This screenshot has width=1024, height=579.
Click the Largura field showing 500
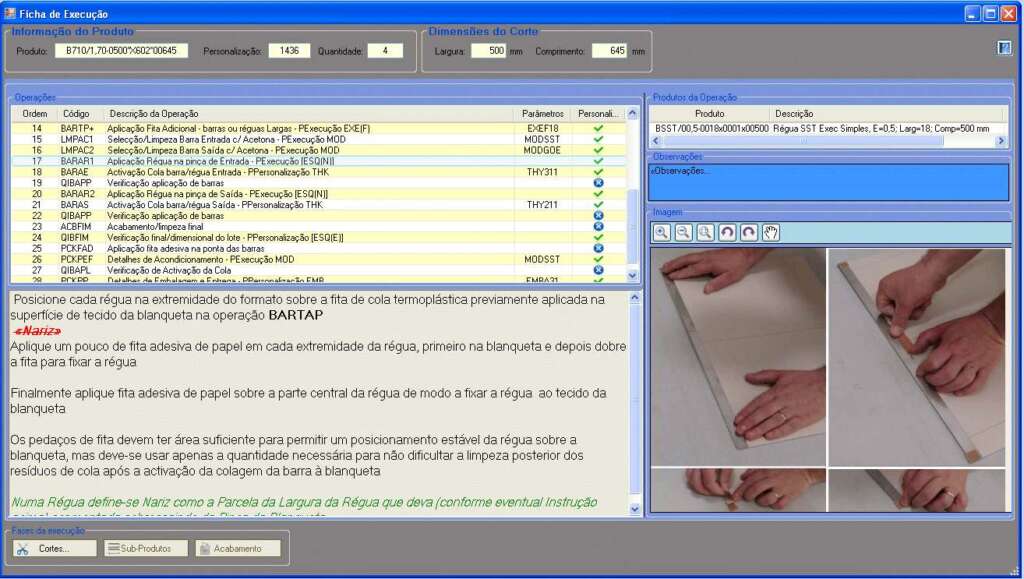click(488, 51)
